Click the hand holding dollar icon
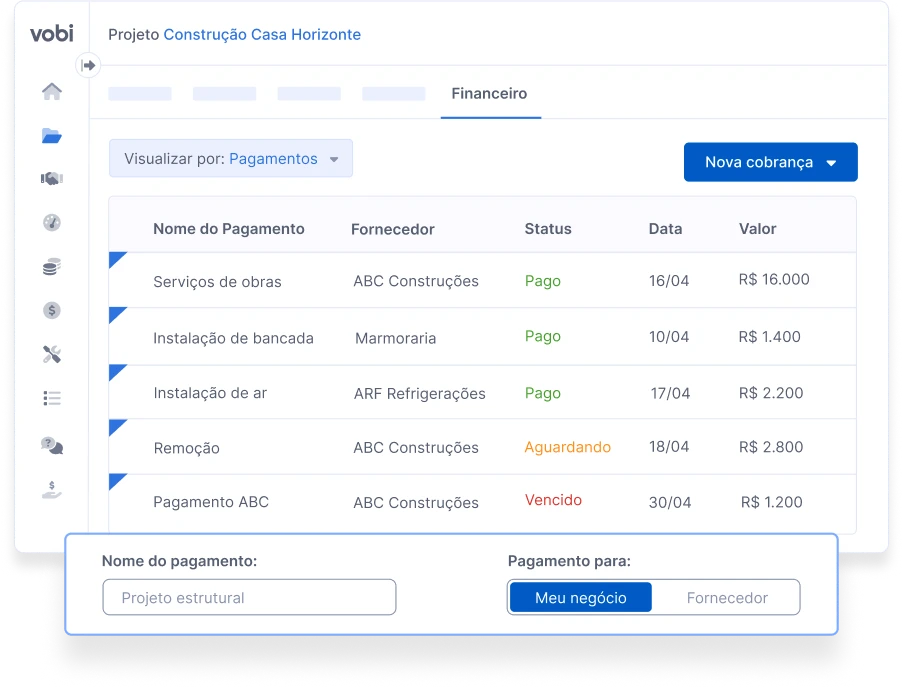Image resolution: width=902 pixels, height=687 pixels. (x=52, y=490)
